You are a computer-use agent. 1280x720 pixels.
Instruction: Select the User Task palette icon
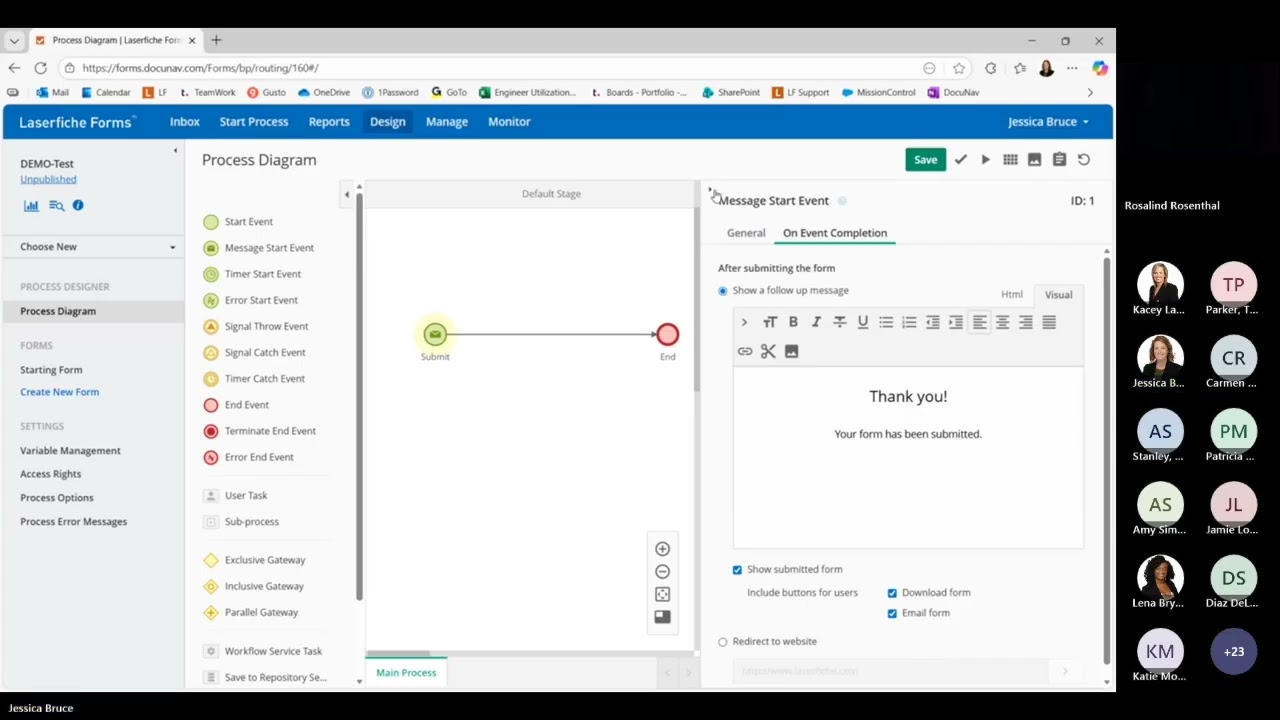(210, 496)
